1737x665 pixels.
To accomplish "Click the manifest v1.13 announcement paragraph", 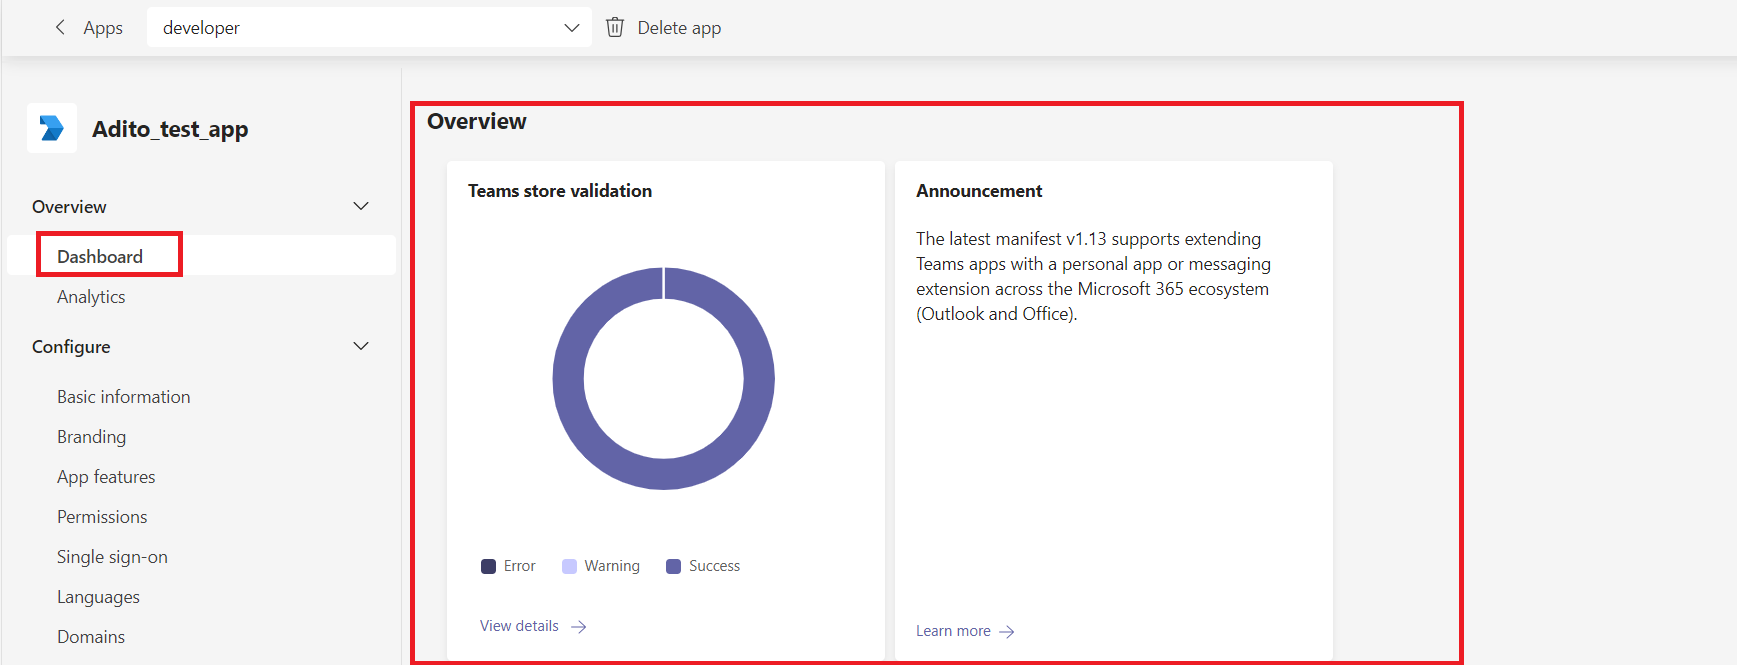I will [x=1093, y=276].
